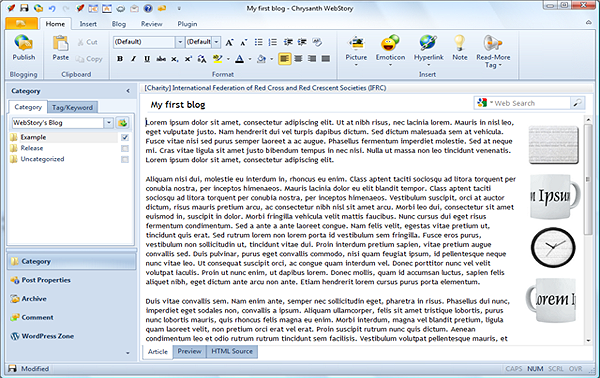Open the font color dropdown arrow
This screenshot has height=378, width=600.
click(250, 59)
